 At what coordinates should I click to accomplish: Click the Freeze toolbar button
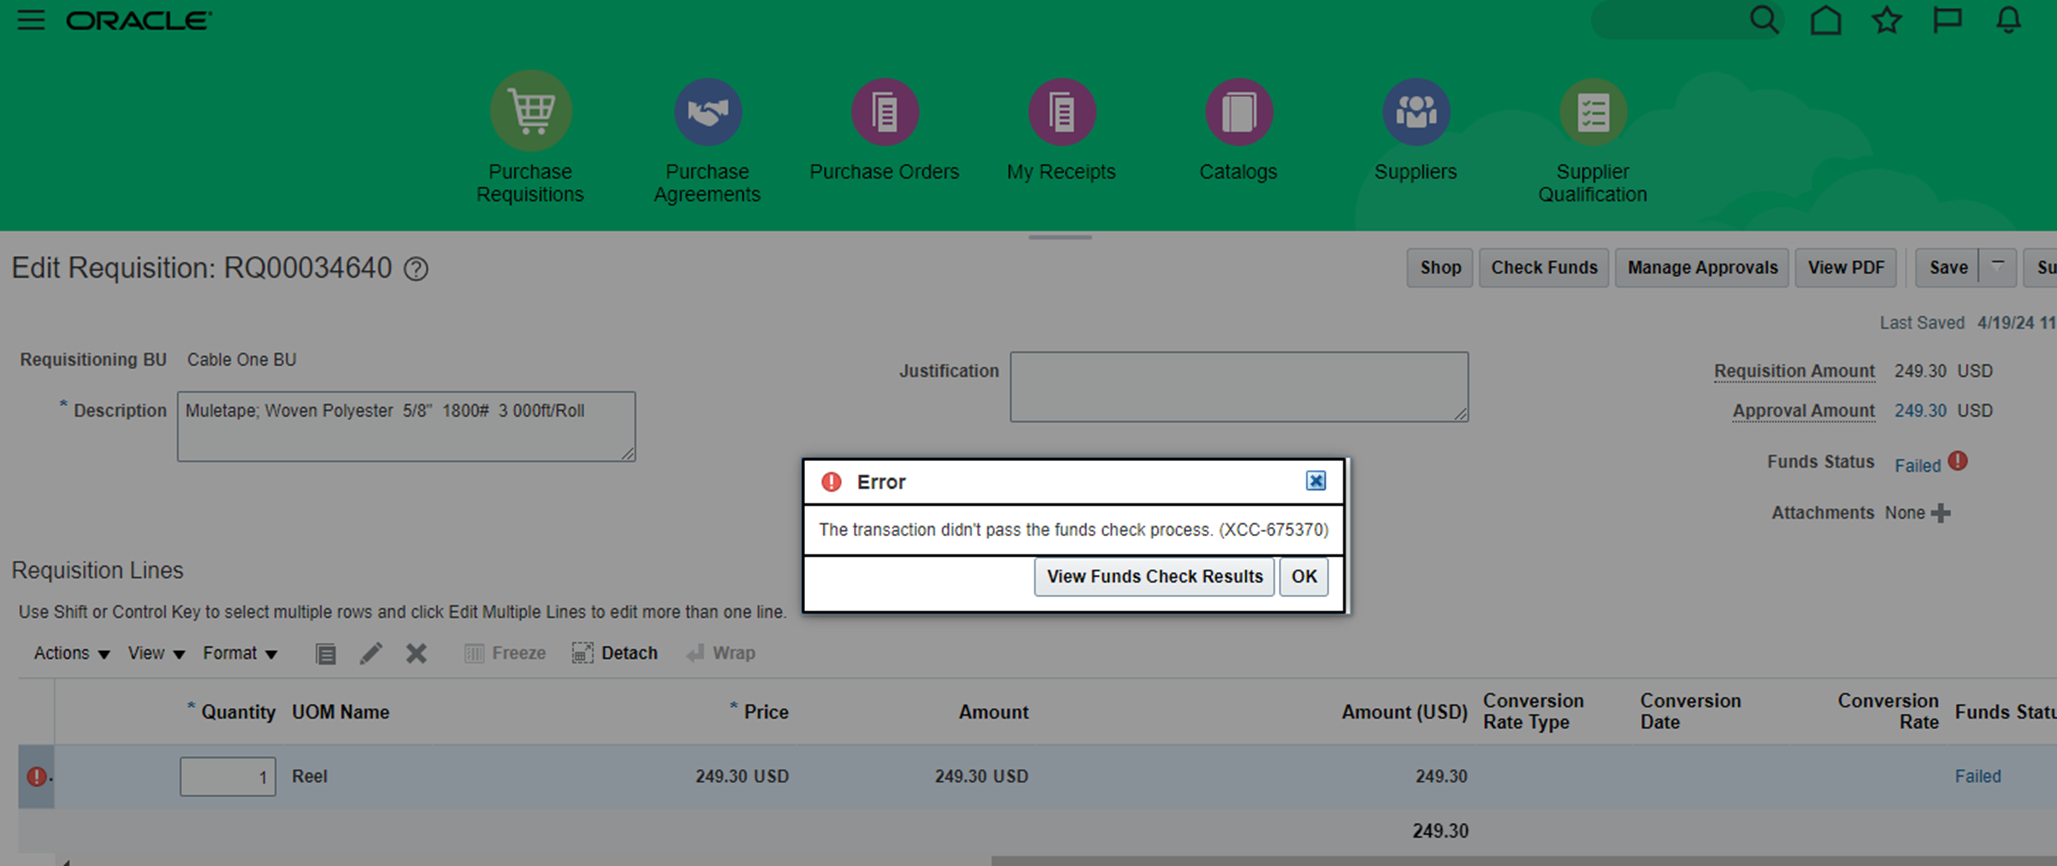(x=505, y=653)
